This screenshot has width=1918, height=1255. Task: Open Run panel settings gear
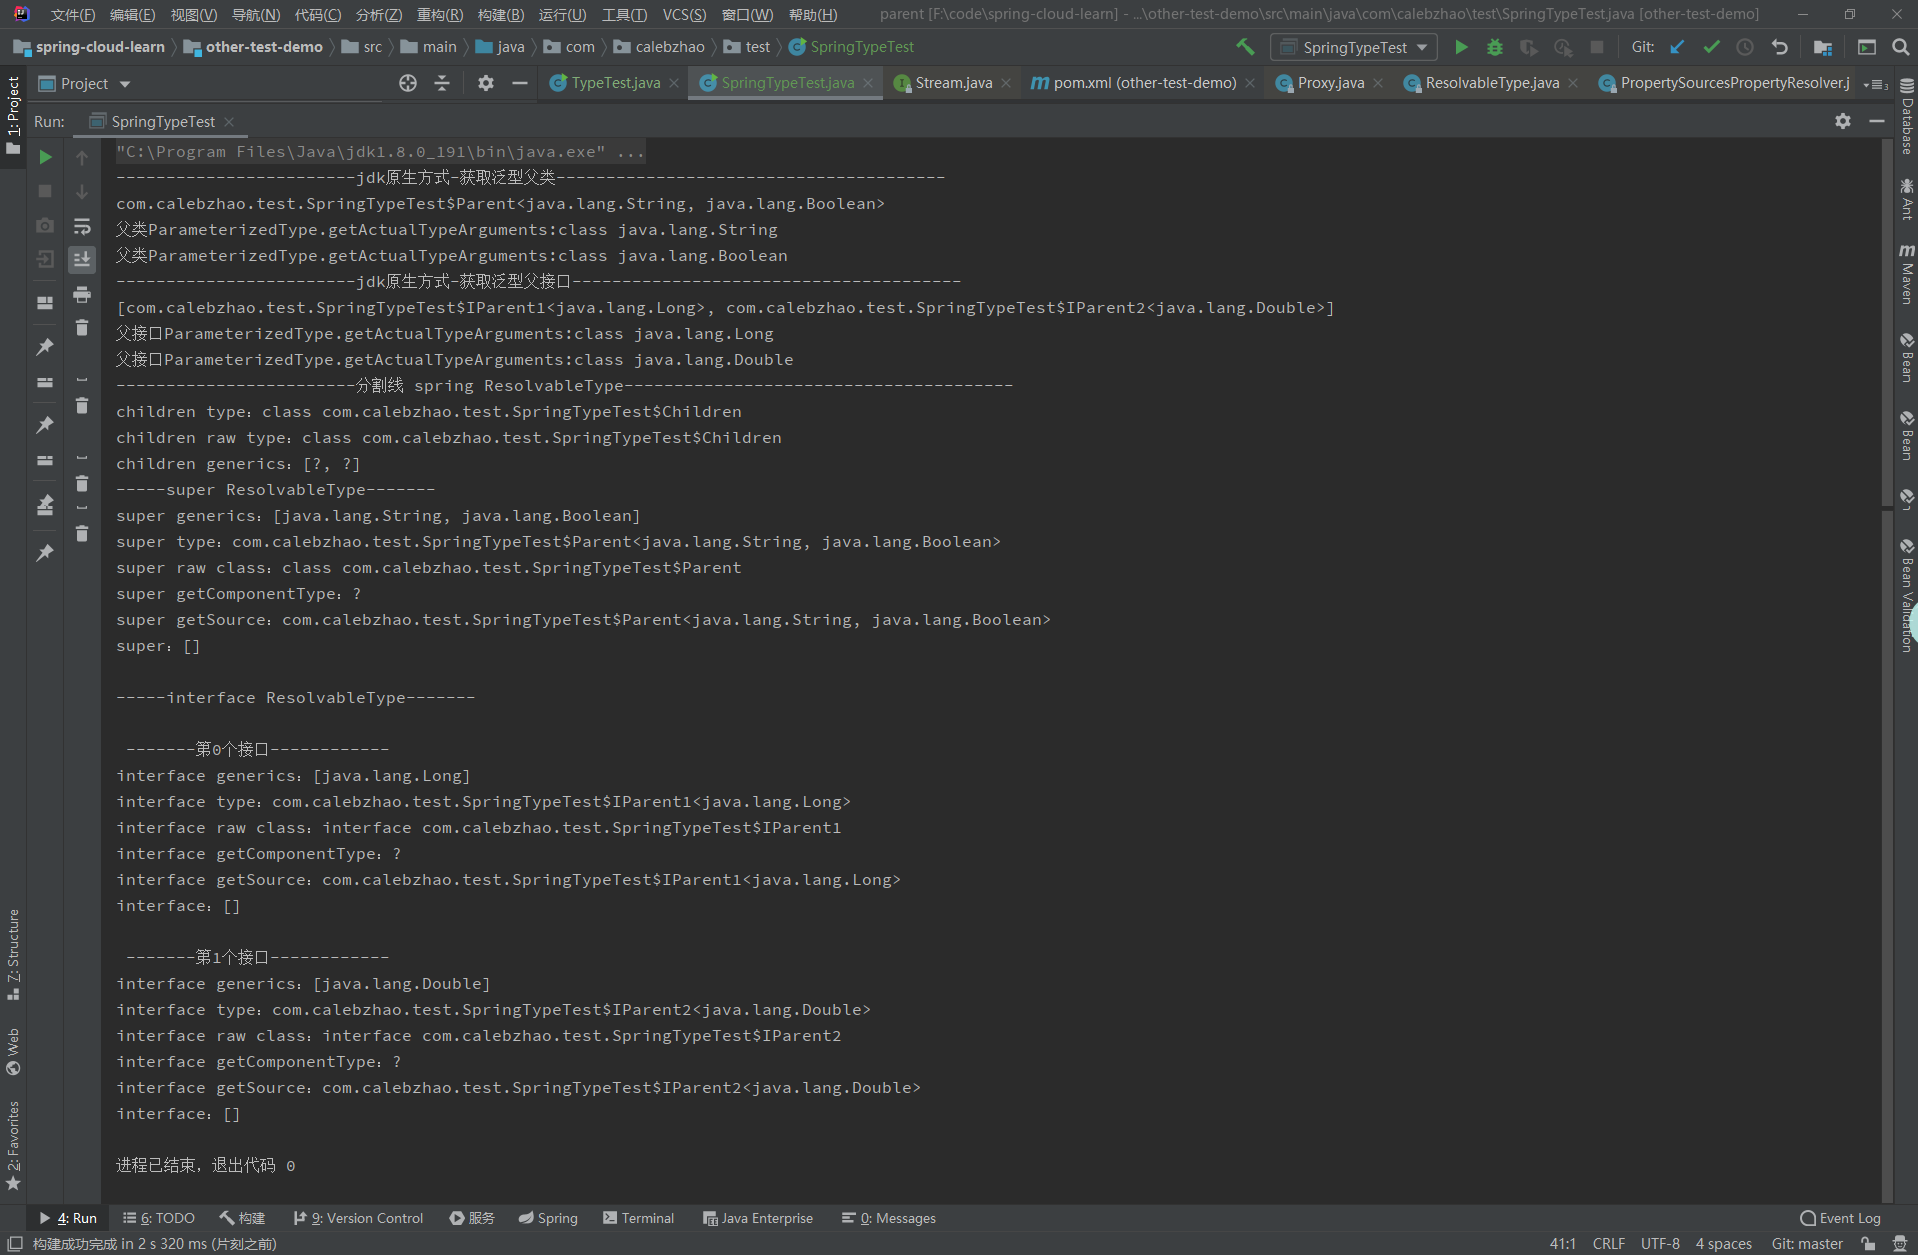click(1843, 121)
